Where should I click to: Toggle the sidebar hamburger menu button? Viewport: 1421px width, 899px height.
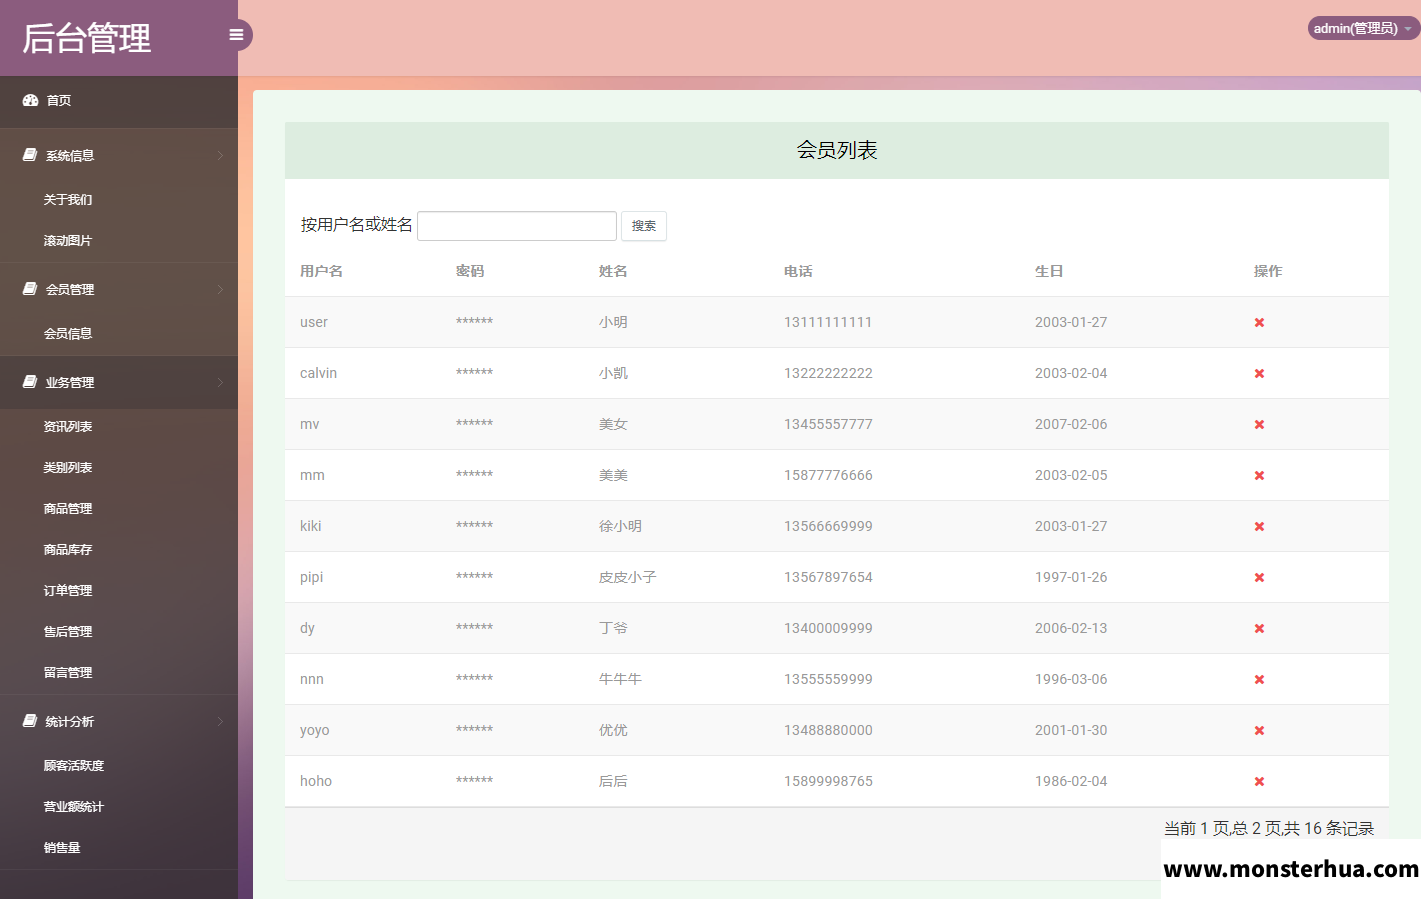[x=237, y=35]
